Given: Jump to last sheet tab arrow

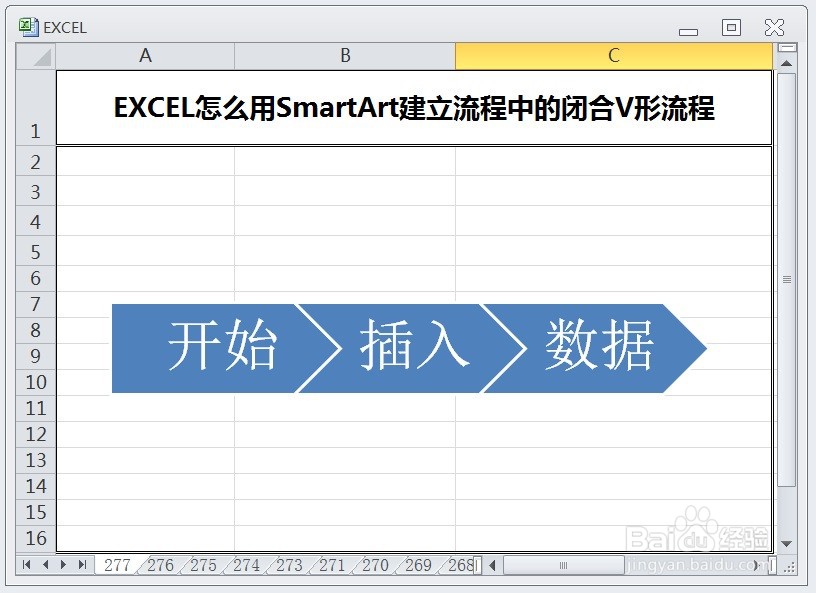Looking at the screenshot, I should (82, 565).
